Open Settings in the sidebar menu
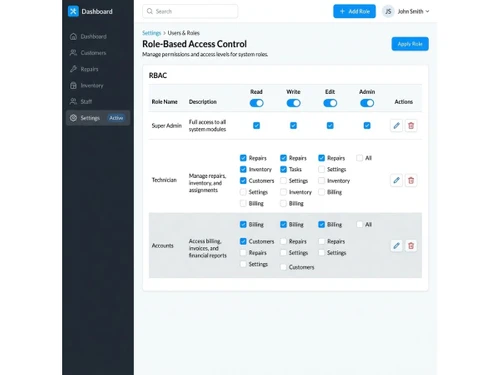Screen dimensions: 500x375 coord(98,118)
